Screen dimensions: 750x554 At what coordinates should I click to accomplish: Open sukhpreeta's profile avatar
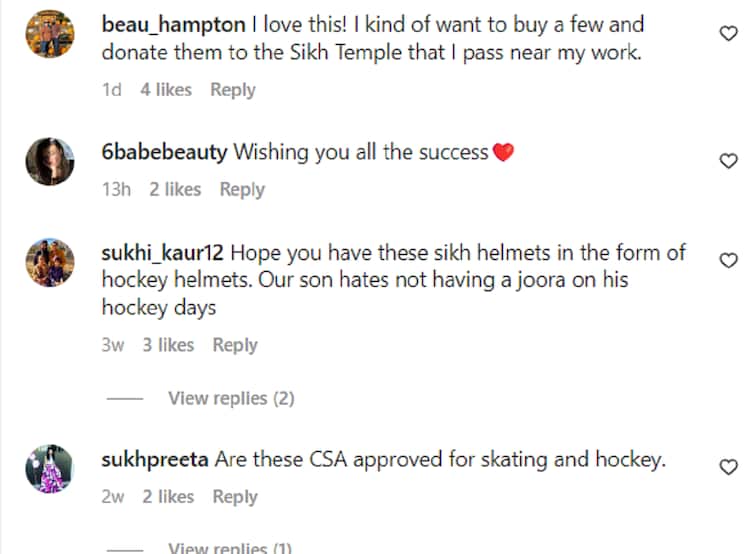click(48, 468)
